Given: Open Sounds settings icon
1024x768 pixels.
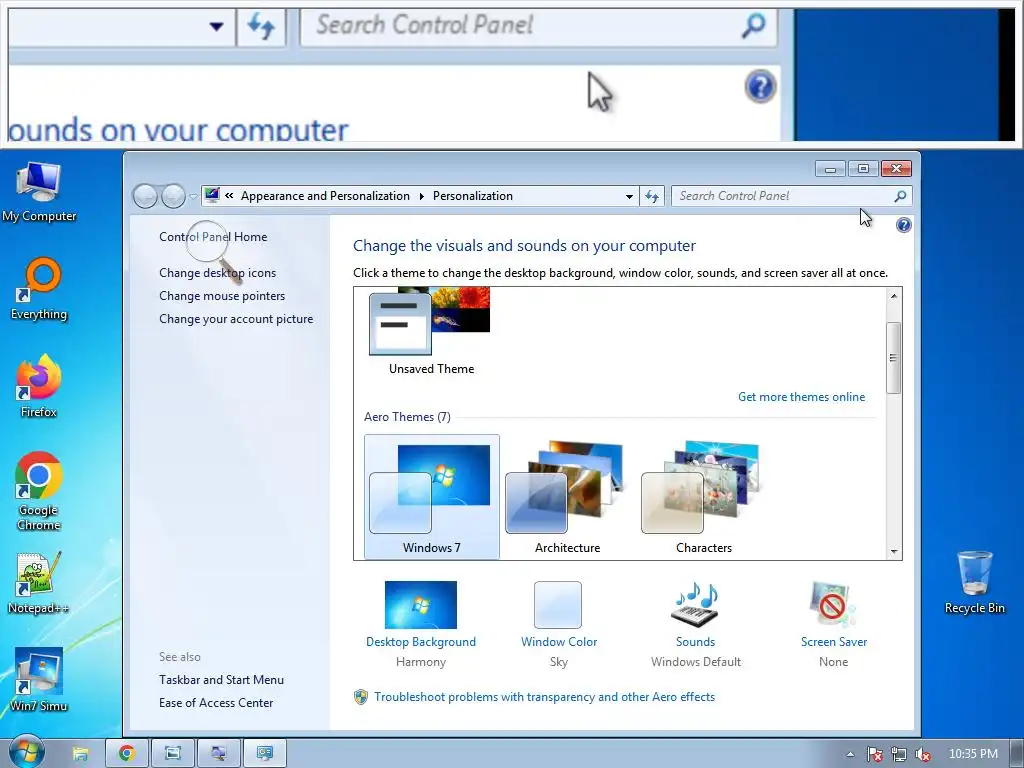Looking at the screenshot, I should [696, 605].
